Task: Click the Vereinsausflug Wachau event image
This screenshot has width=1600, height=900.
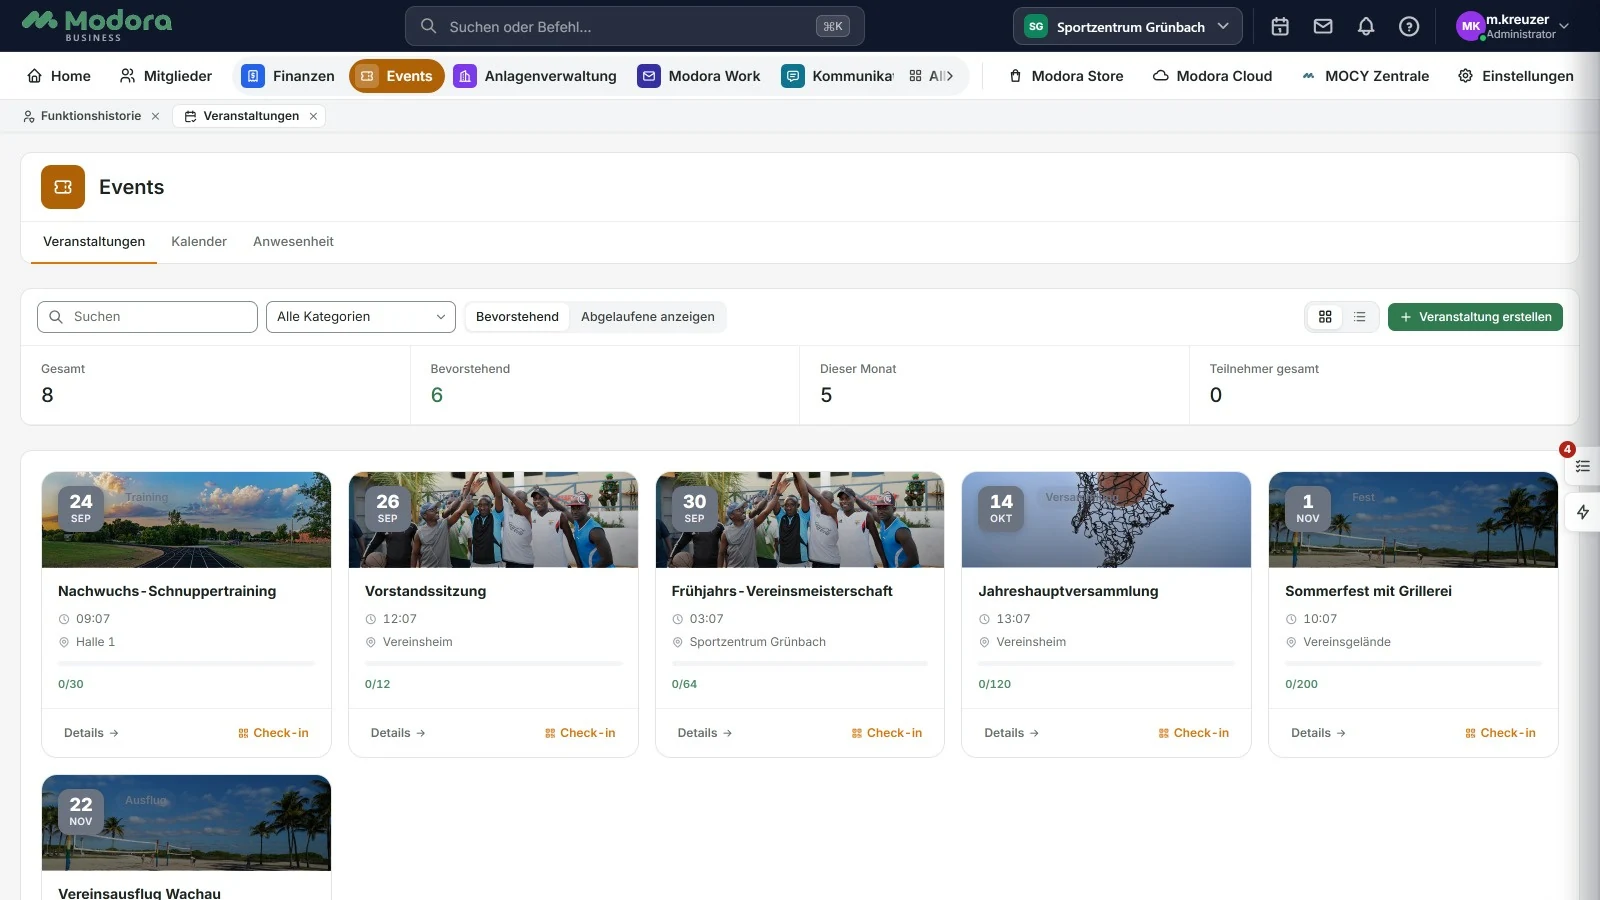Action: click(186, 823)
